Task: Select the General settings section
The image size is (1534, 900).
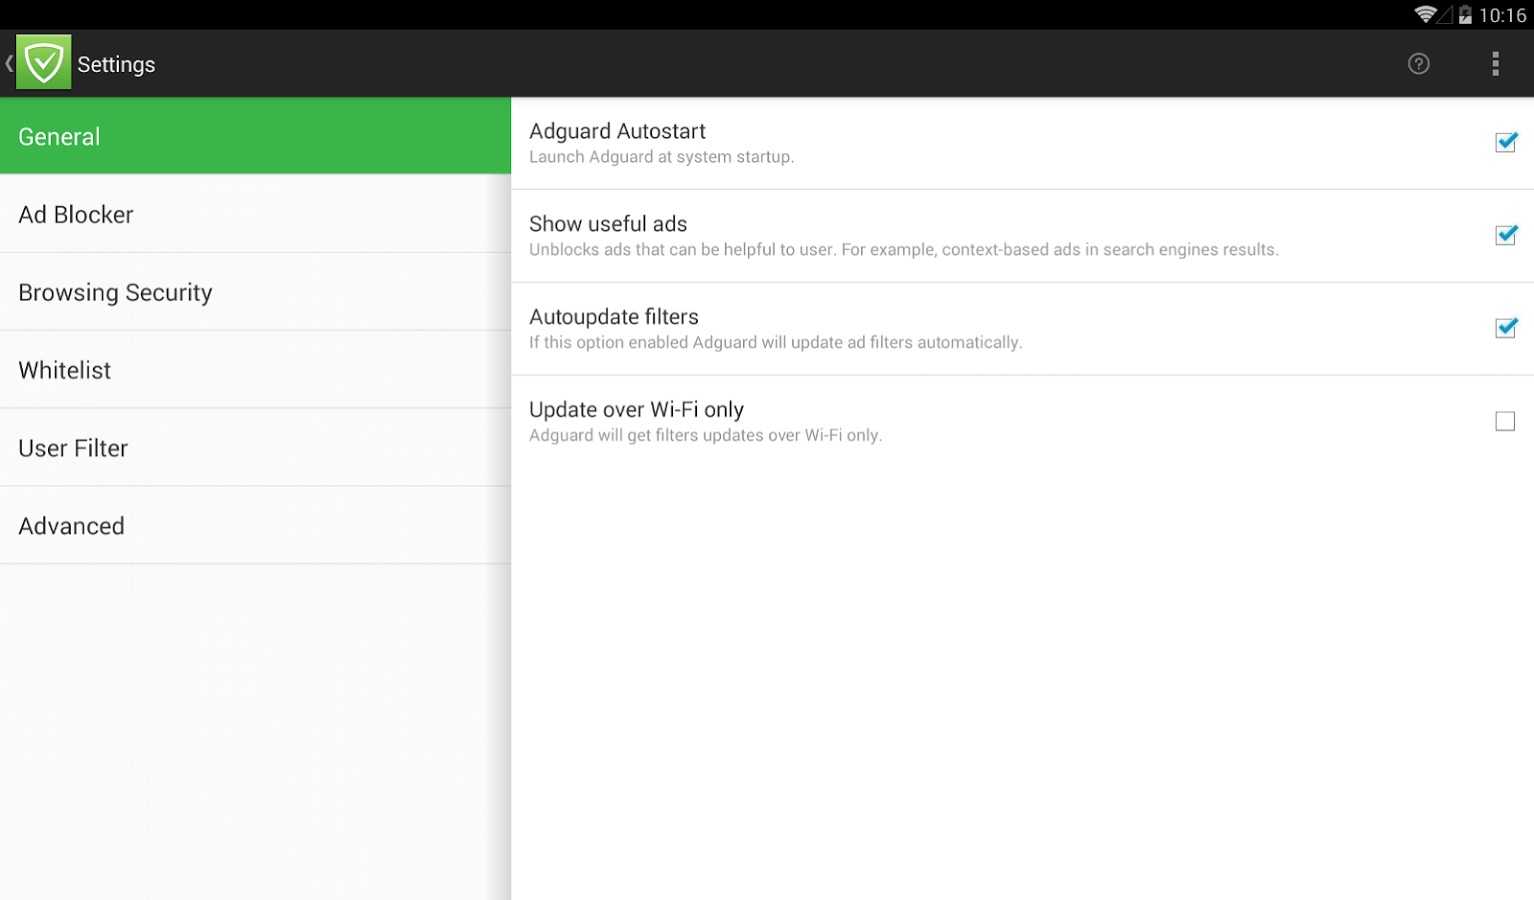Action: click(255, 136)
